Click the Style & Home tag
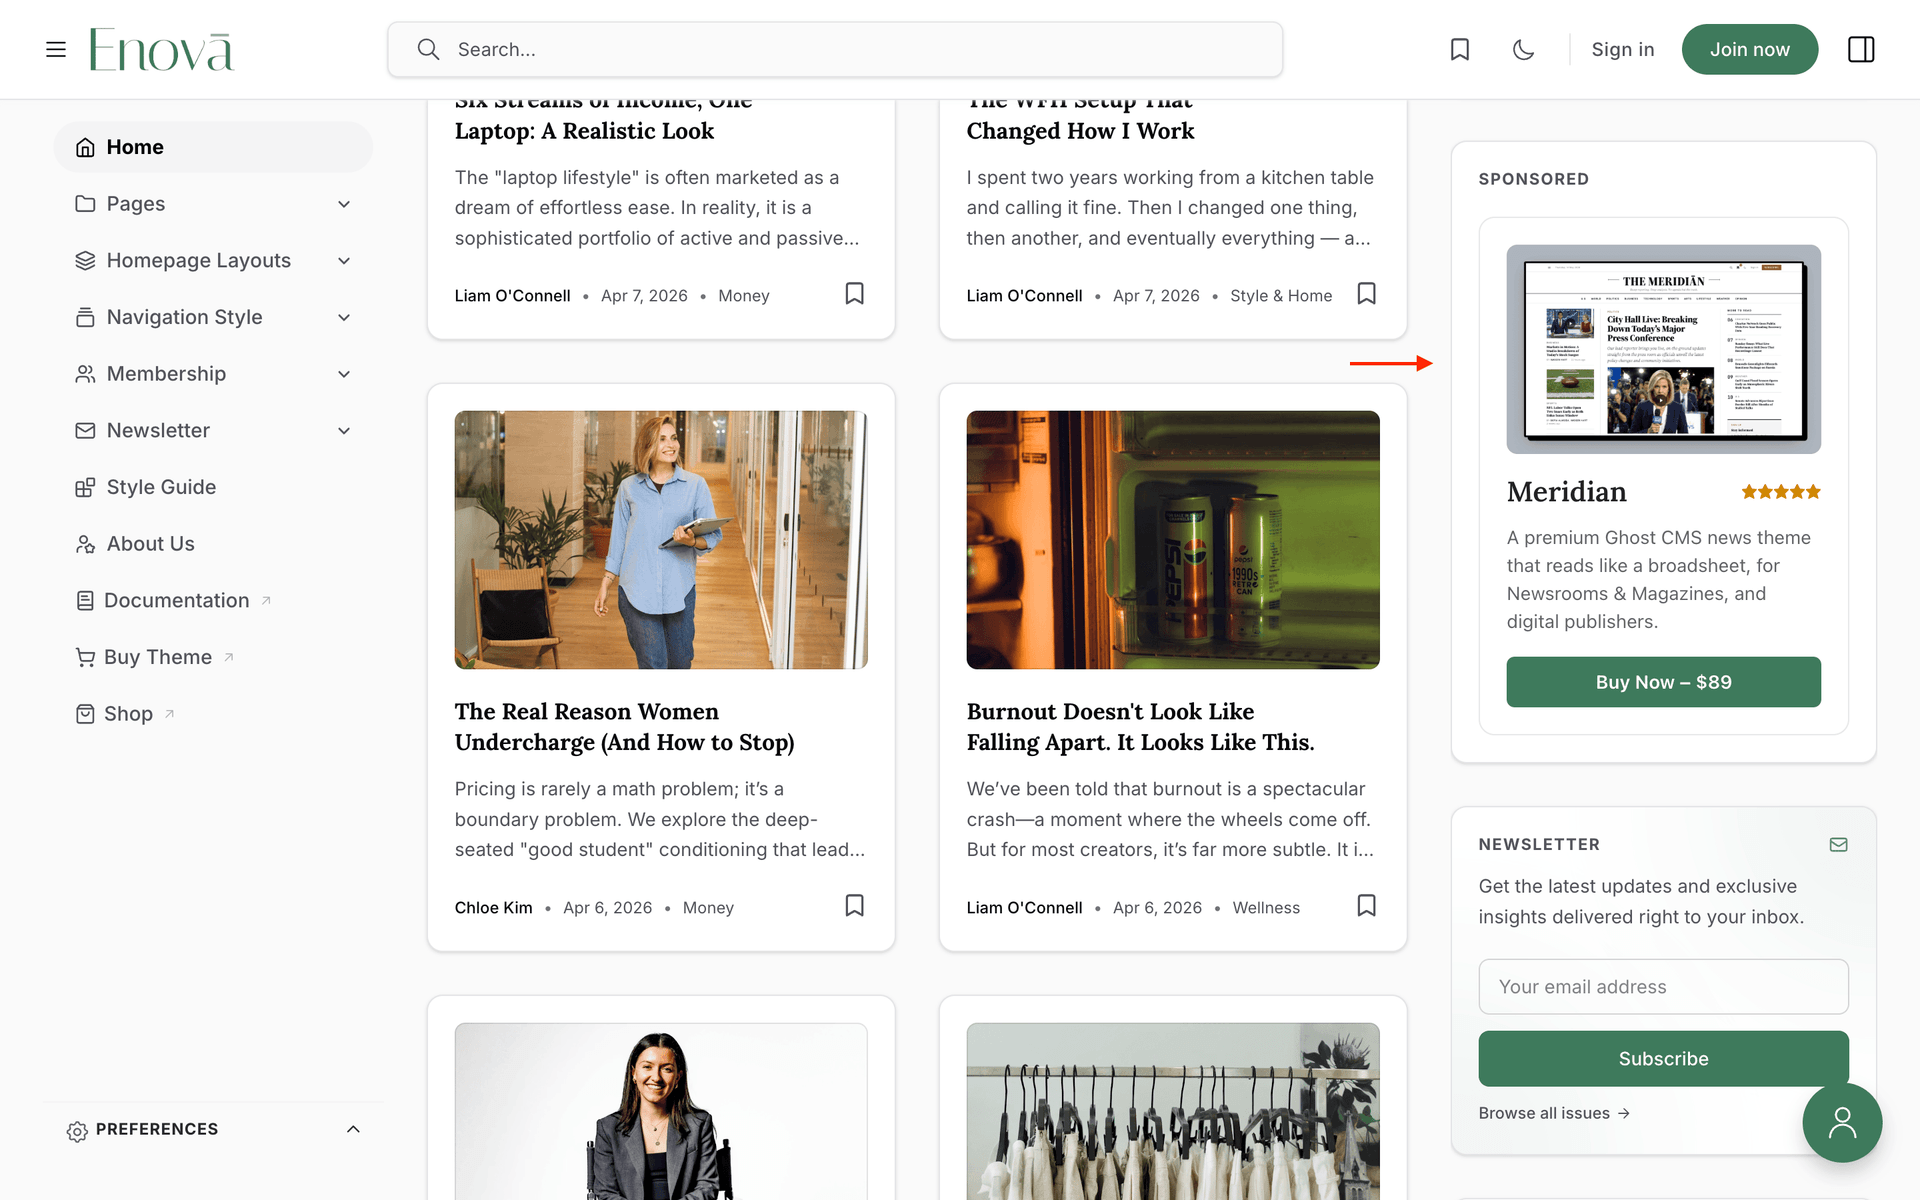Image resolution: width=1920 pixels, height=1200 pixels. tap(1281, 296)
